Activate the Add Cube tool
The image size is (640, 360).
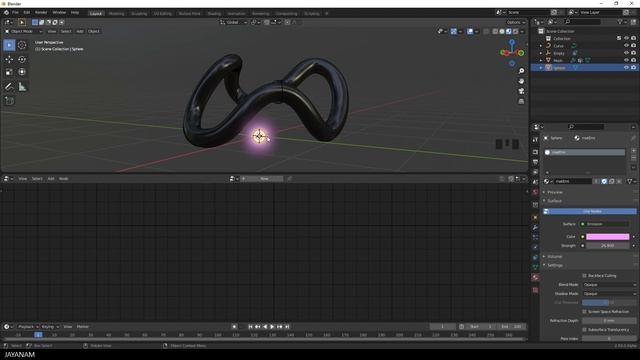click(x=9, y=100)
